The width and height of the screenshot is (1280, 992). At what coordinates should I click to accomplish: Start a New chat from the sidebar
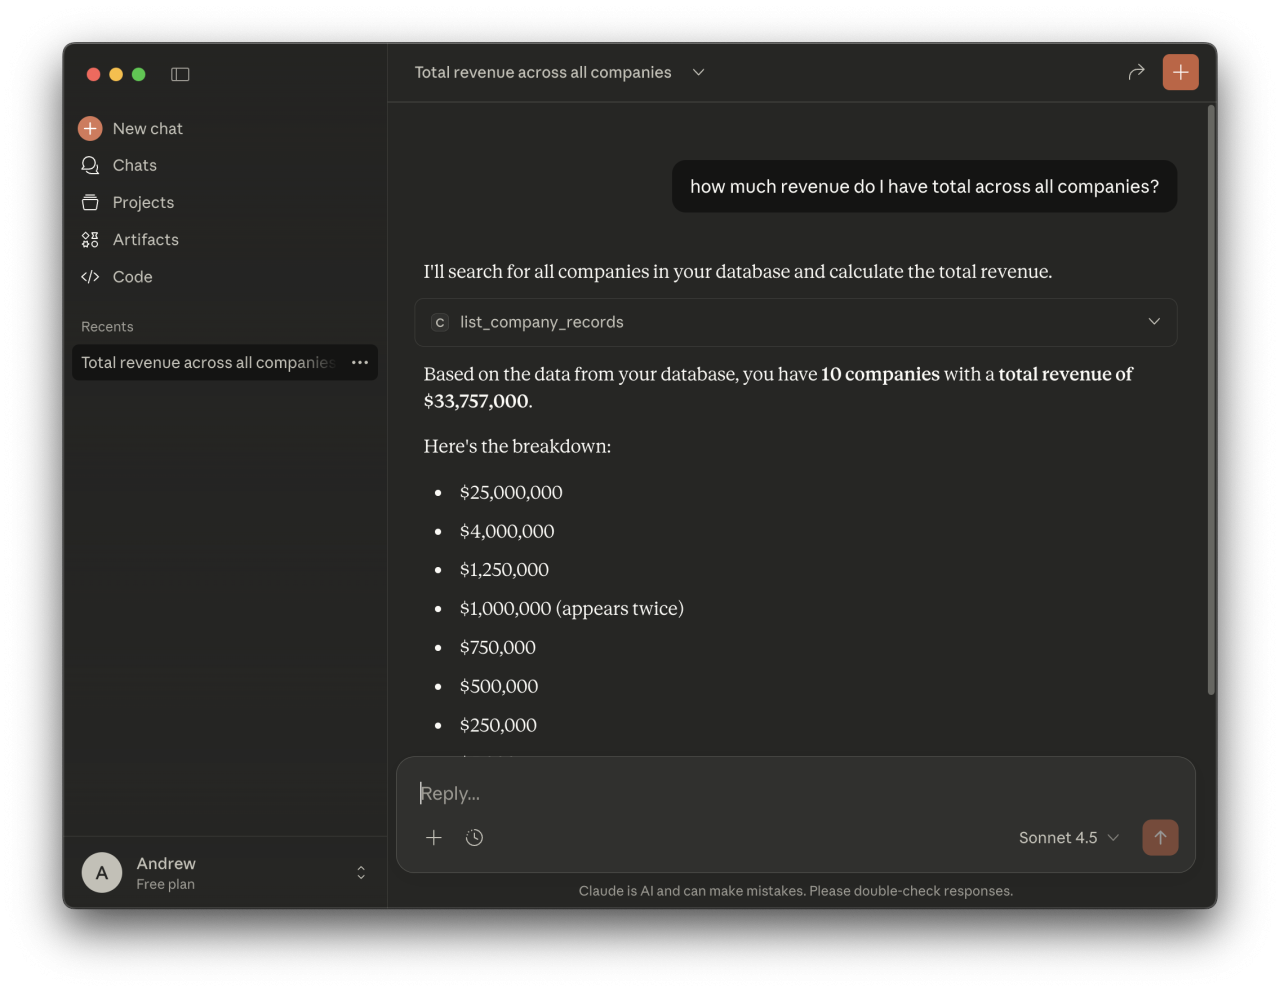(x=146, y=128)
